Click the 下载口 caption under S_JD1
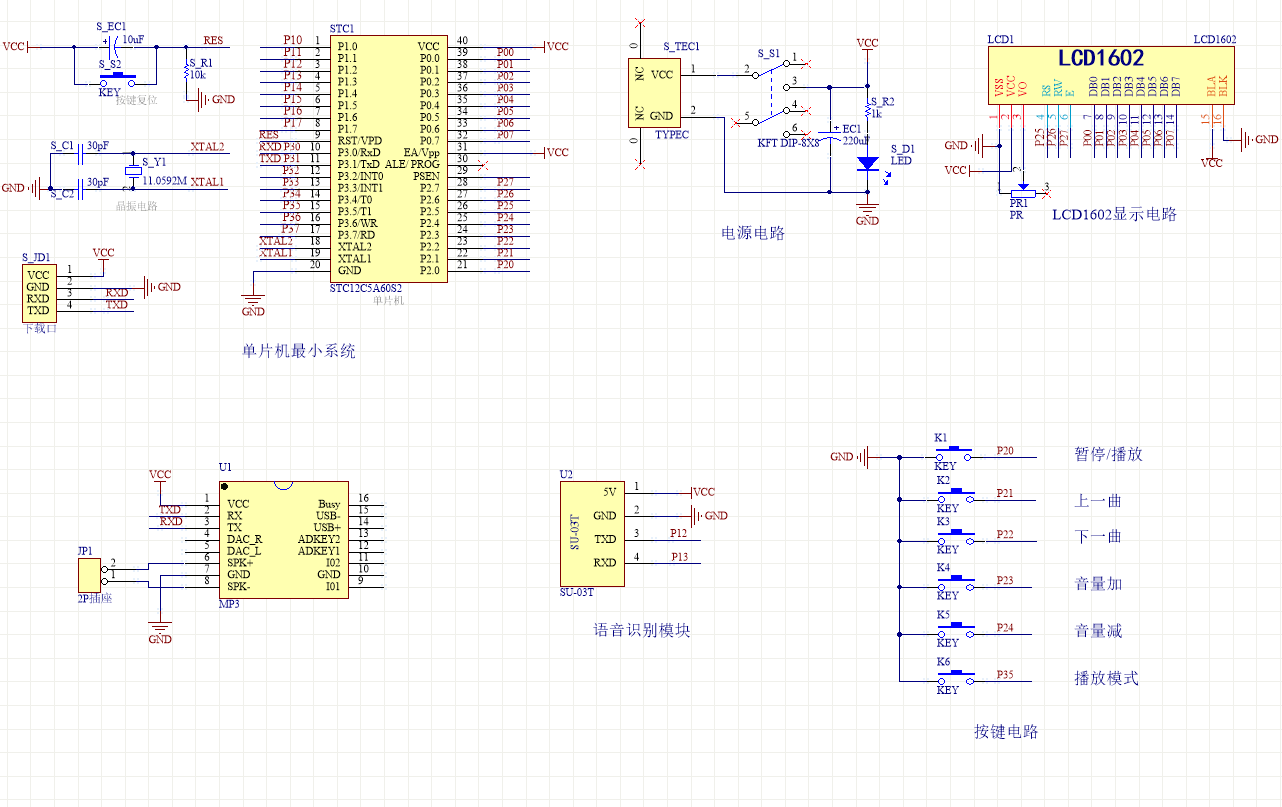 [x=40, y=328]
